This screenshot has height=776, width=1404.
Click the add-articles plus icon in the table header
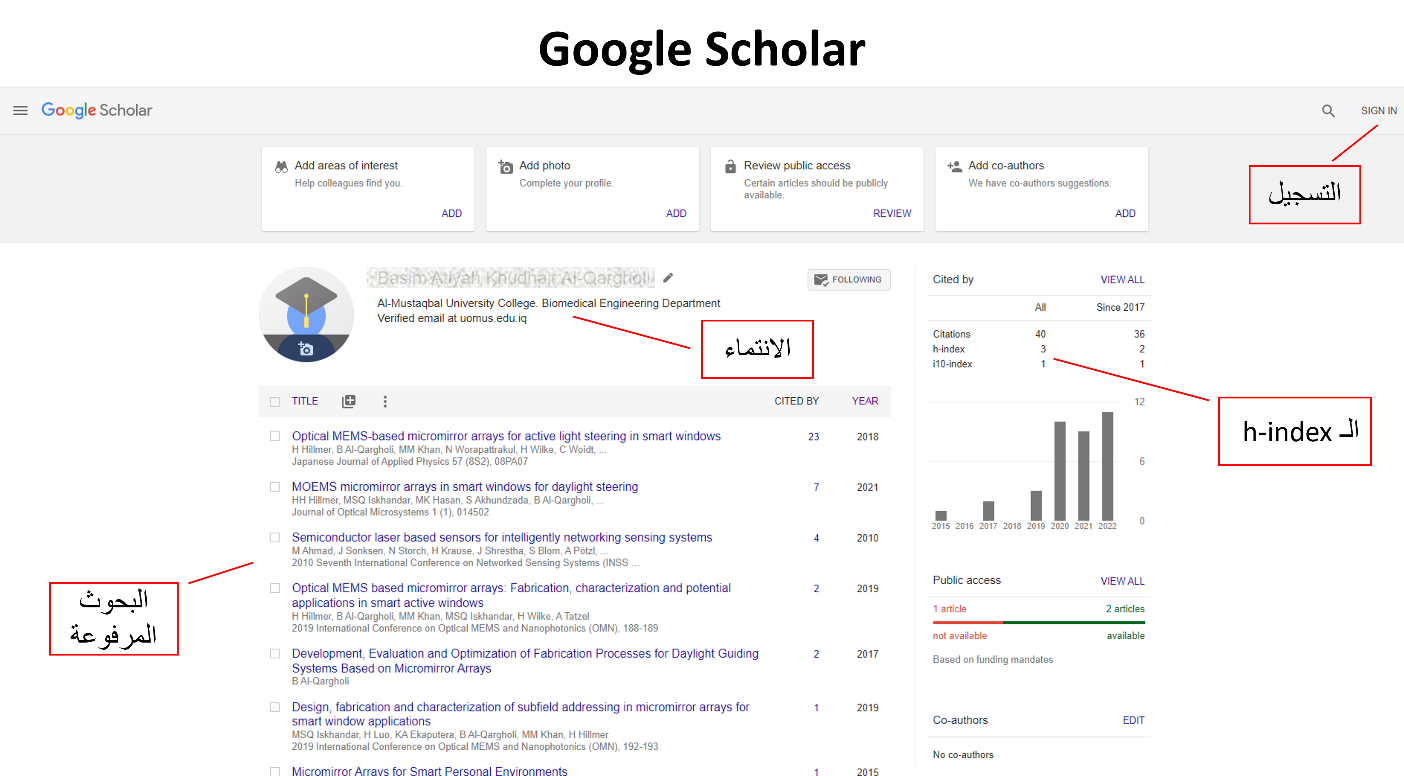tap(348, 401)
